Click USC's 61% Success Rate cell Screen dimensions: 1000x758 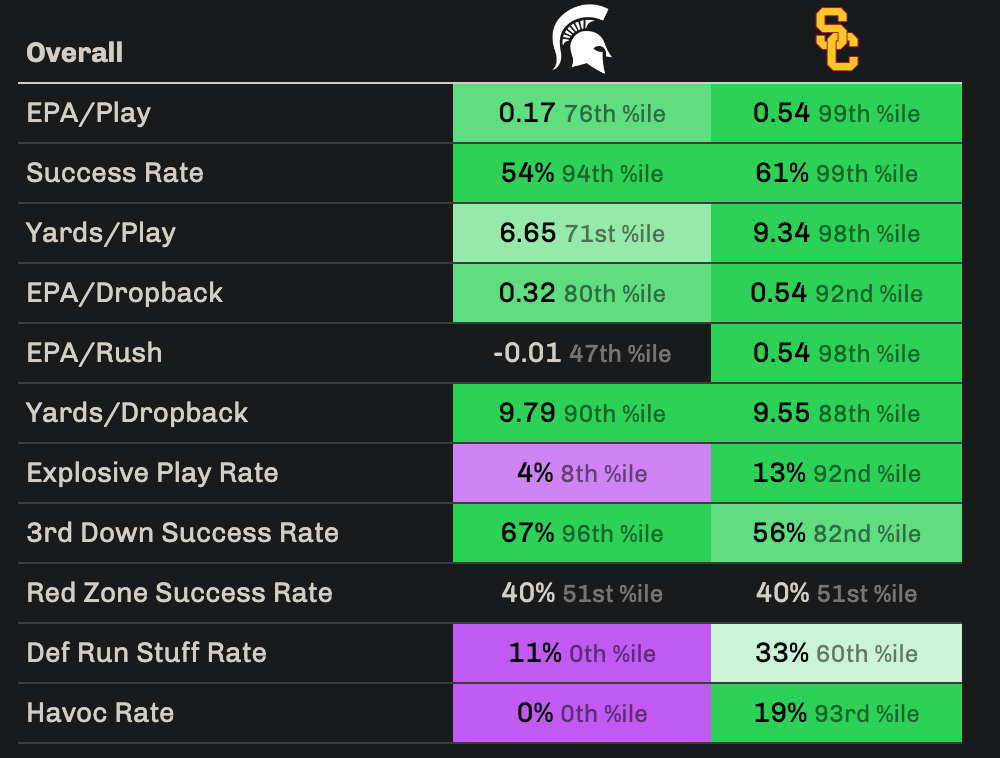[836, 173]
